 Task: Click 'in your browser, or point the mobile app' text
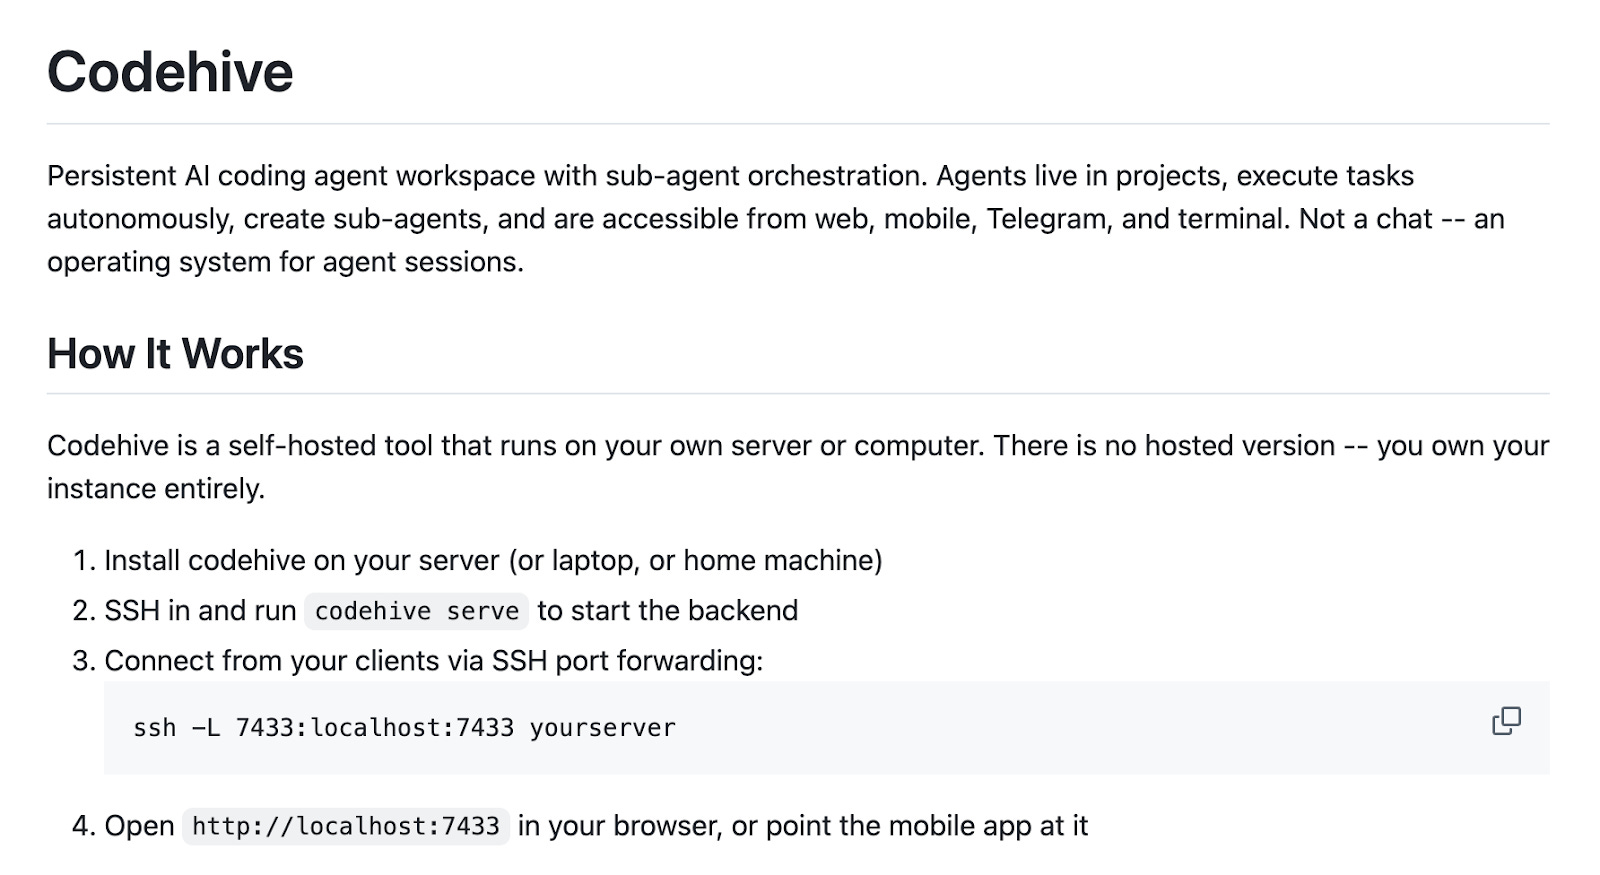pyautogui.click(x=803, y=826)
